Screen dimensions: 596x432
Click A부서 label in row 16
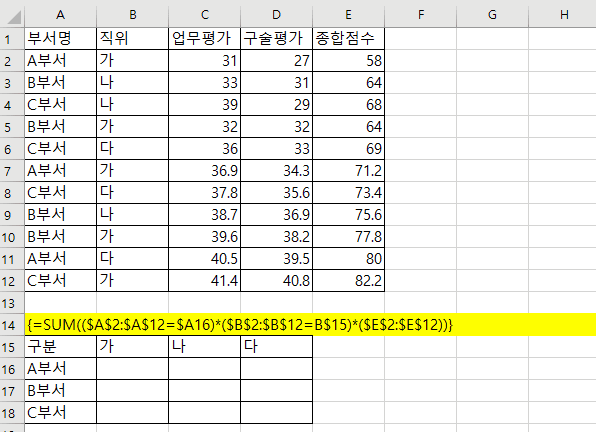[x=60, y=369]
